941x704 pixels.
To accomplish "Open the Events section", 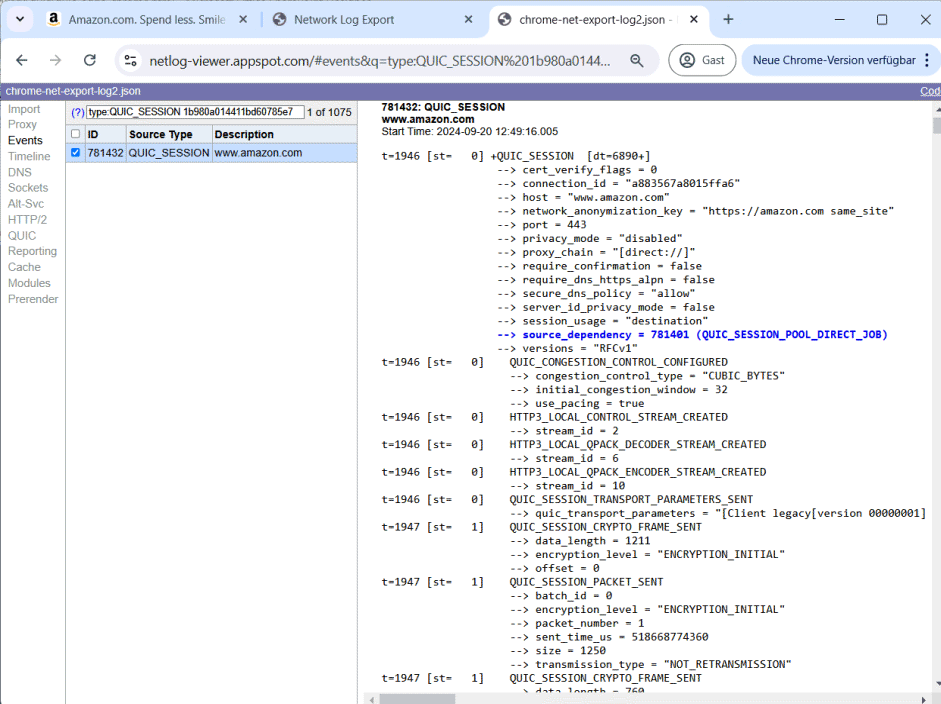I will (25, 140).
